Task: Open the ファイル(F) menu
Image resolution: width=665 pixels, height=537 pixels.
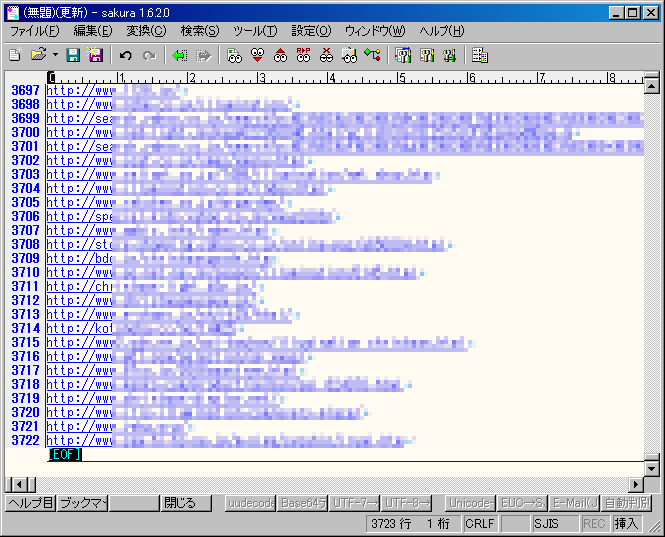Action: (x=35, y=31)
